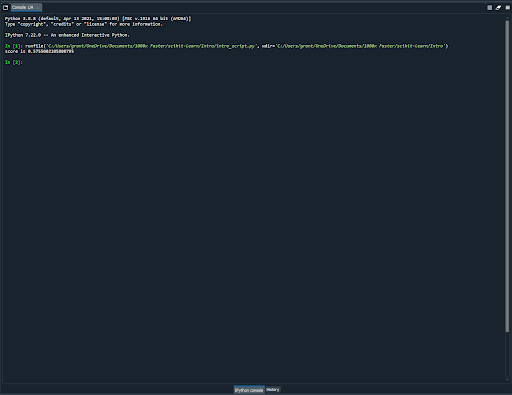Click the eraser icon to remove variables
Viewport: 512px width, 395px height.
click(x=498, y=7)
